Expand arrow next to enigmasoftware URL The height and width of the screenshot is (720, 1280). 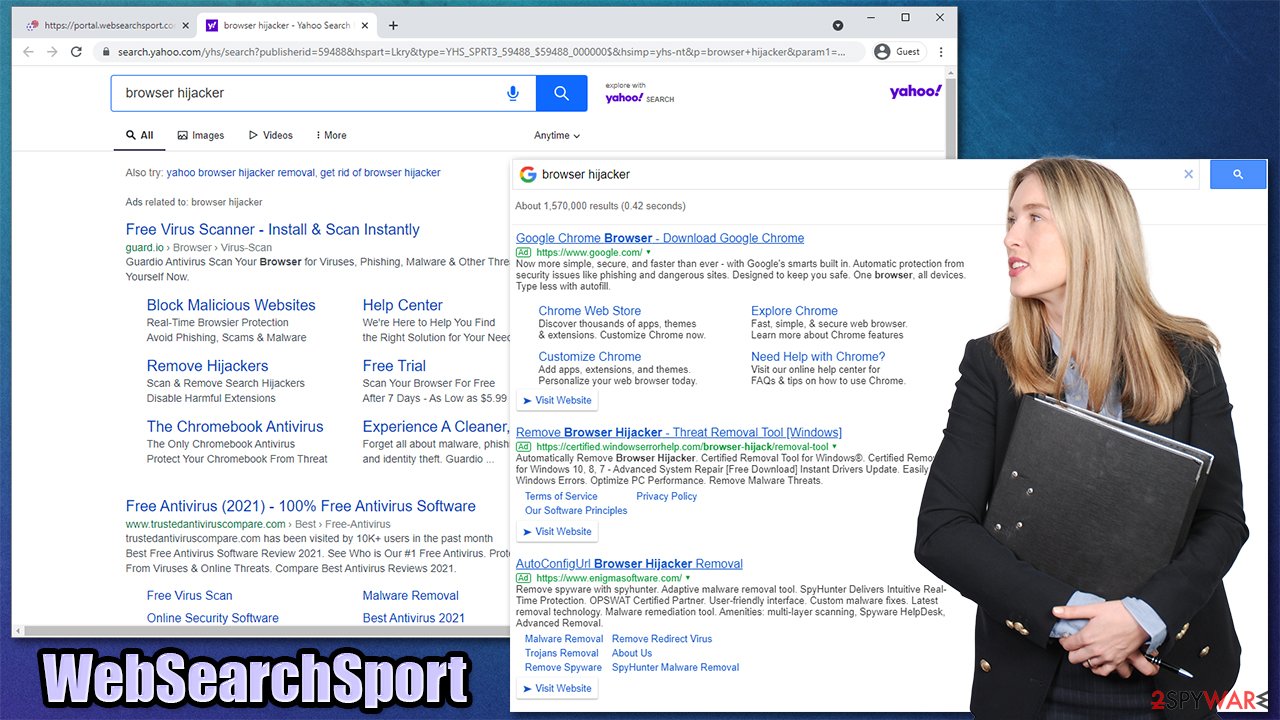pos(687,578)
